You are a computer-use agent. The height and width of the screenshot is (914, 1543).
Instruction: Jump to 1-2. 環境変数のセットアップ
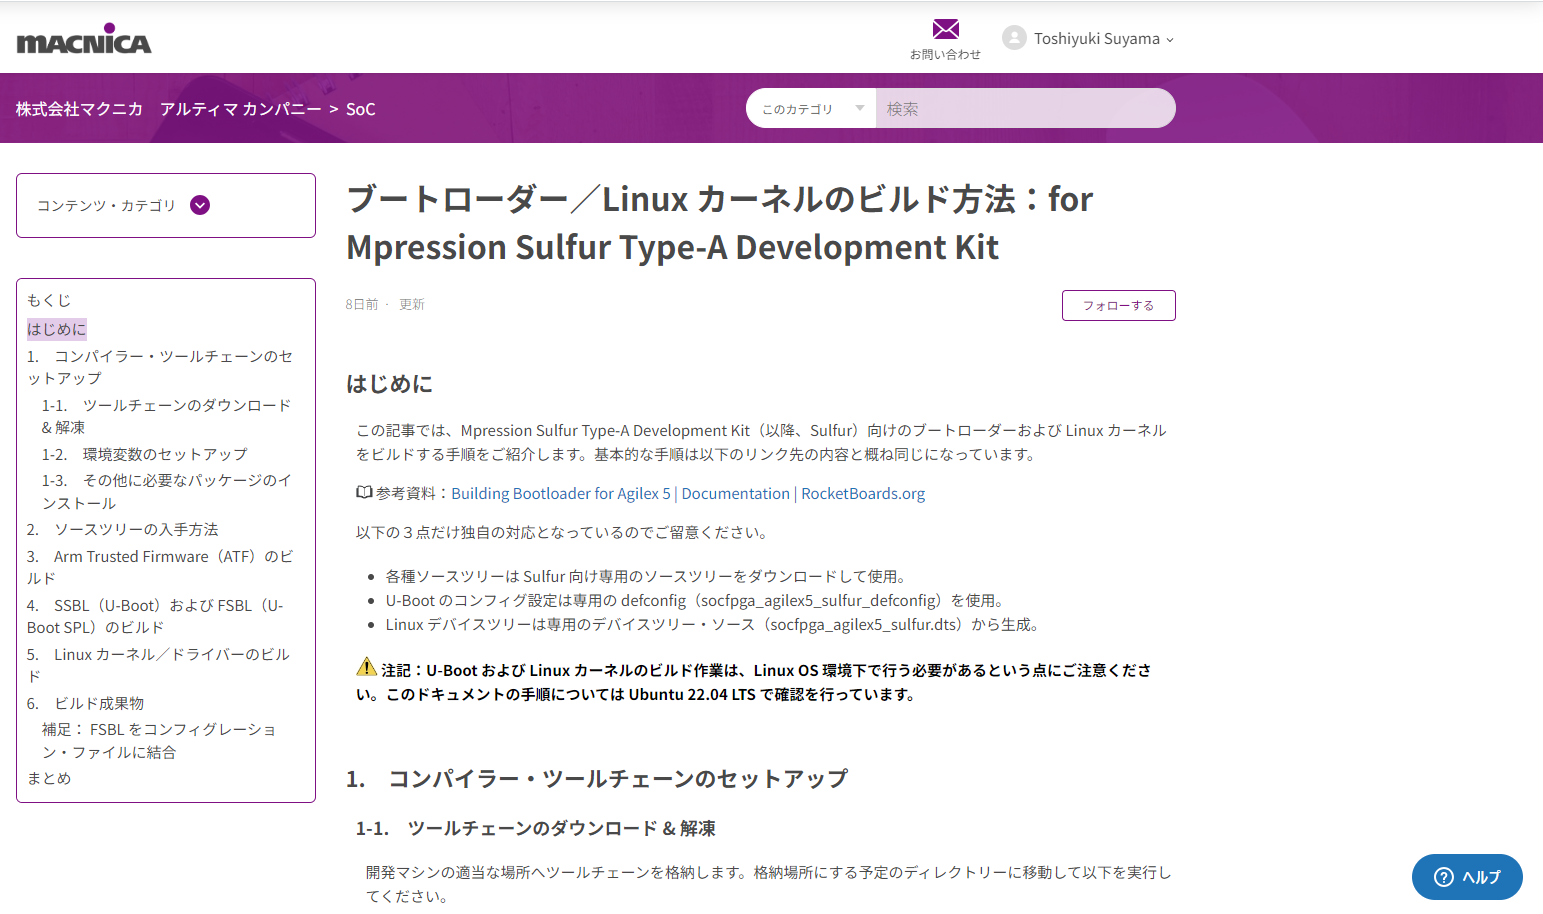145,454
